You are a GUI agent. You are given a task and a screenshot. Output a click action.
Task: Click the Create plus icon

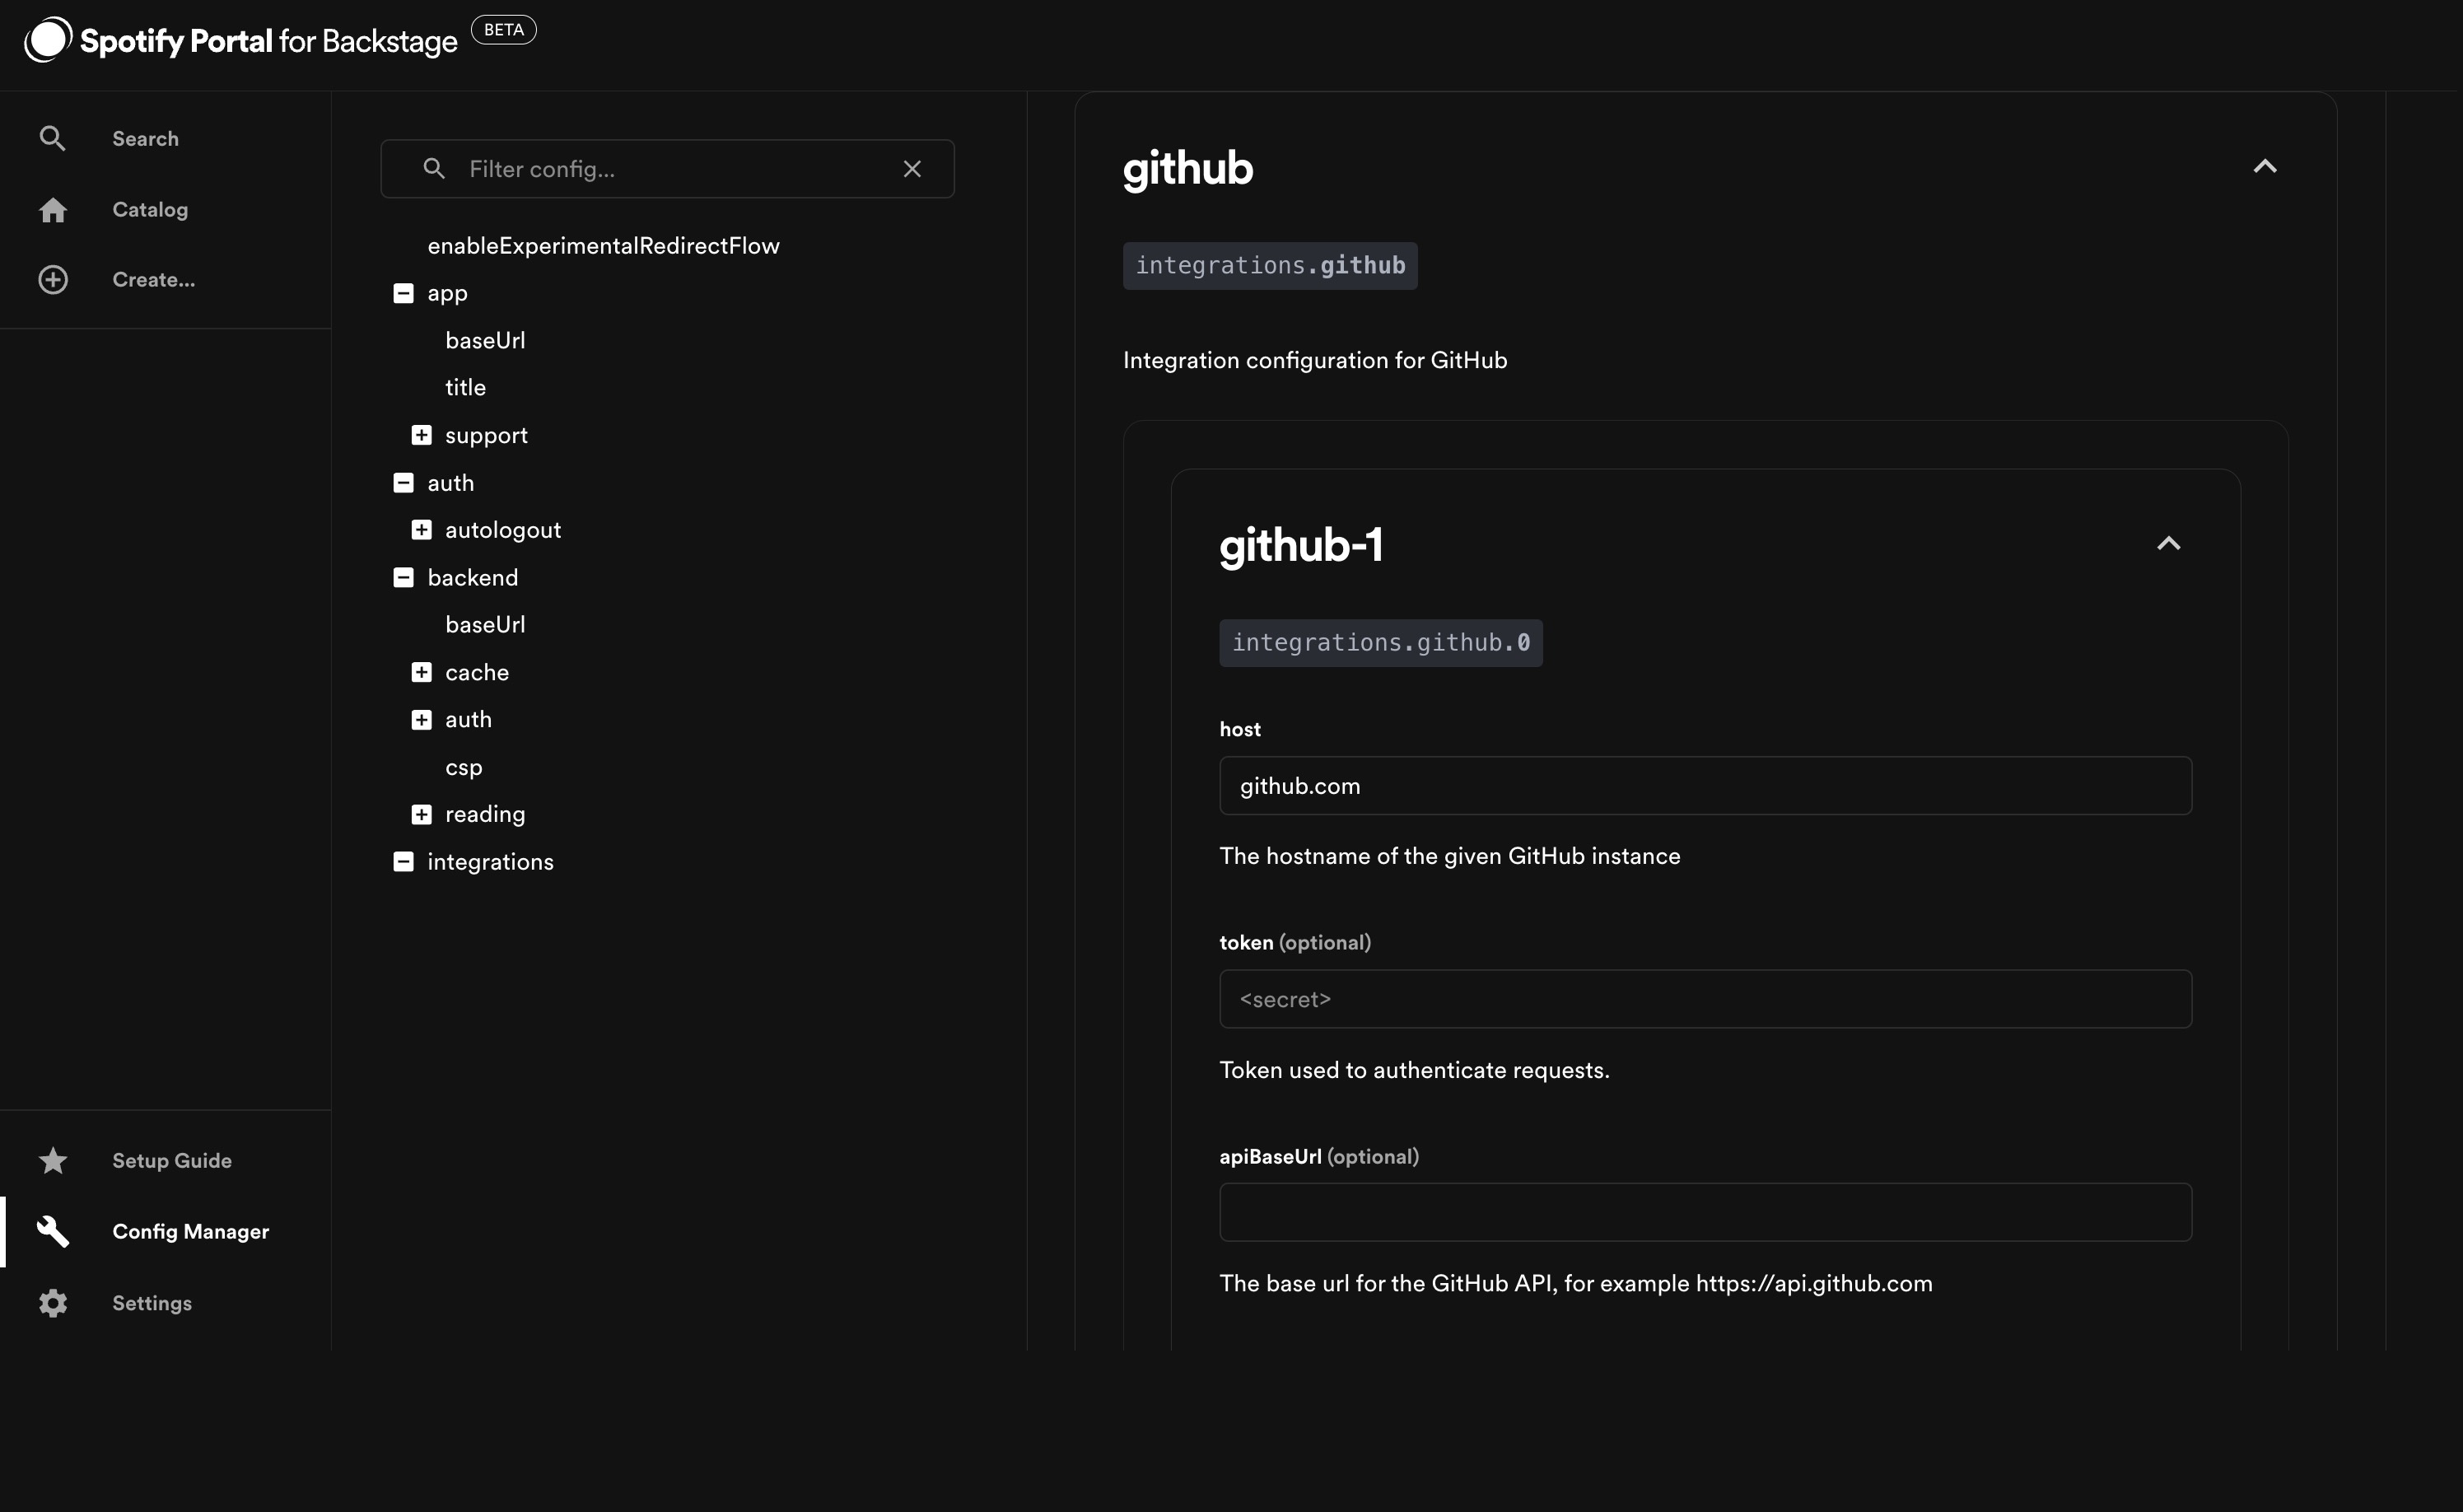53,278
